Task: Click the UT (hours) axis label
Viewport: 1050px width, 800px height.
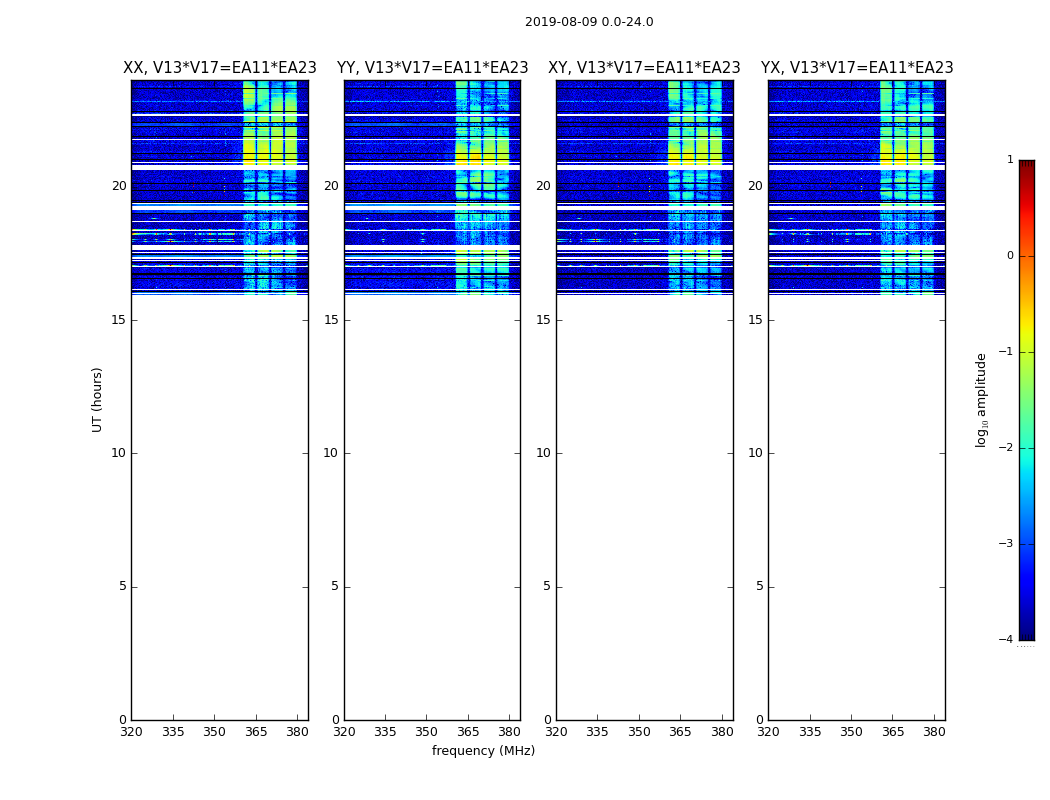Action: (97, 400)
